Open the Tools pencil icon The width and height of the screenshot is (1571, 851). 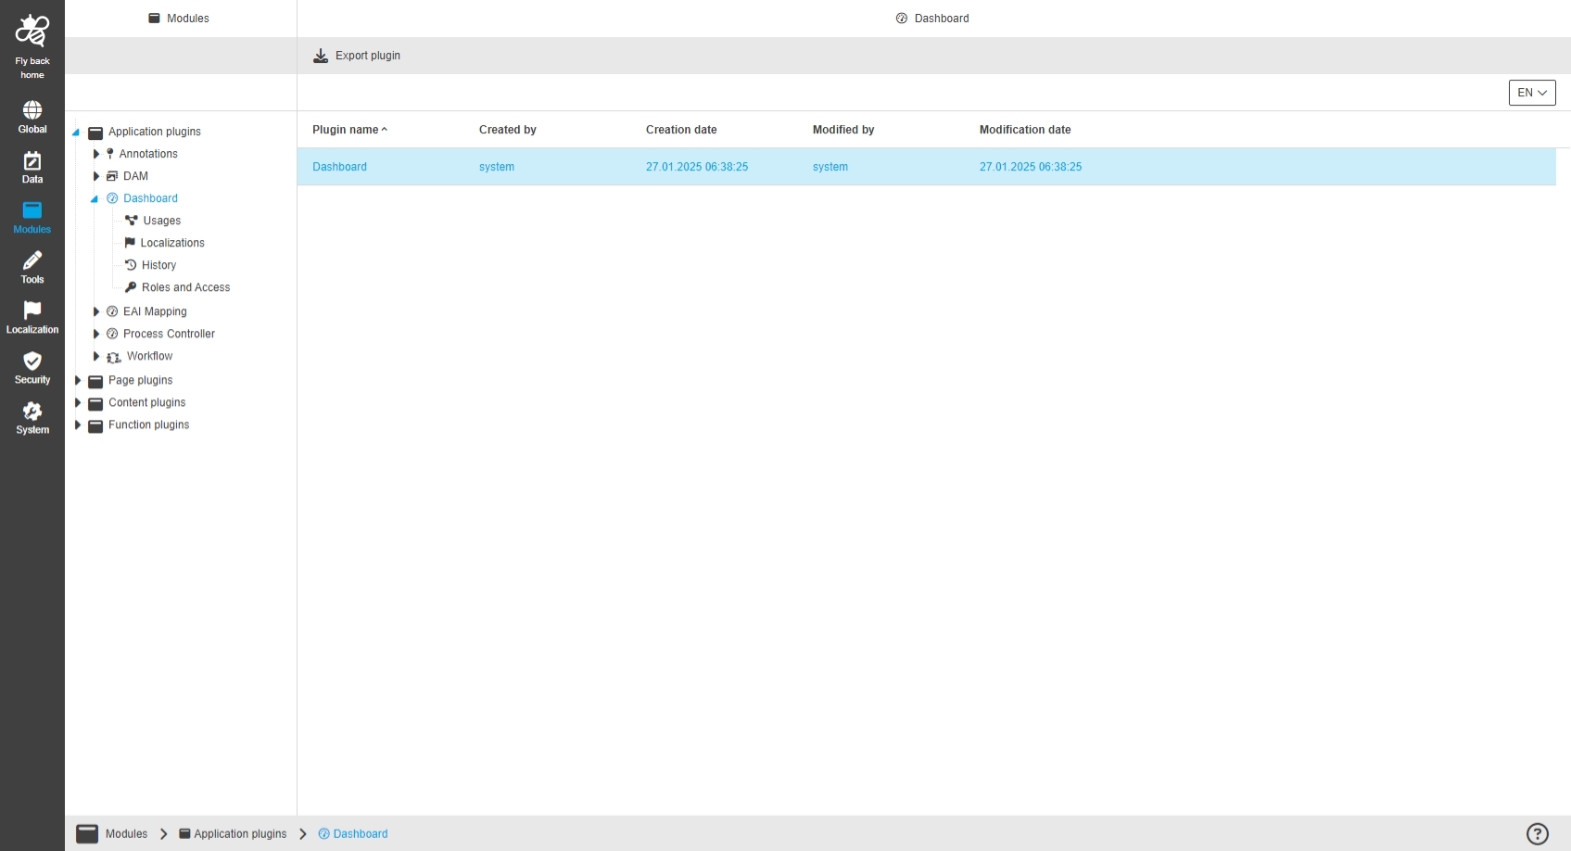coord(32,260)
